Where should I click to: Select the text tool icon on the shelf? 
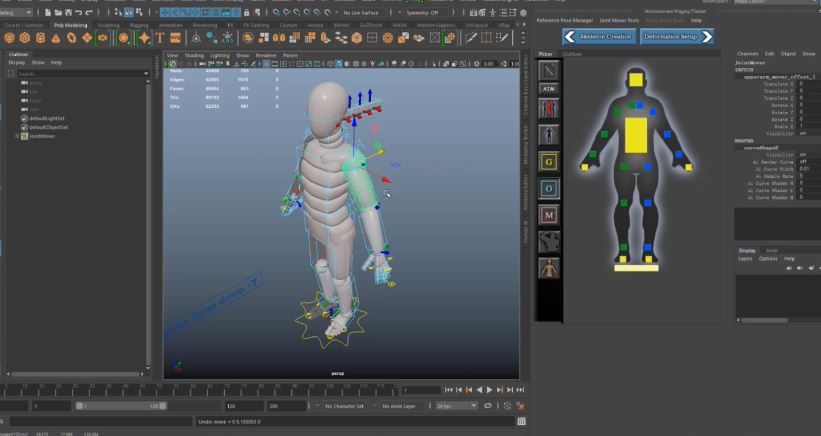[x=159, y=37]
